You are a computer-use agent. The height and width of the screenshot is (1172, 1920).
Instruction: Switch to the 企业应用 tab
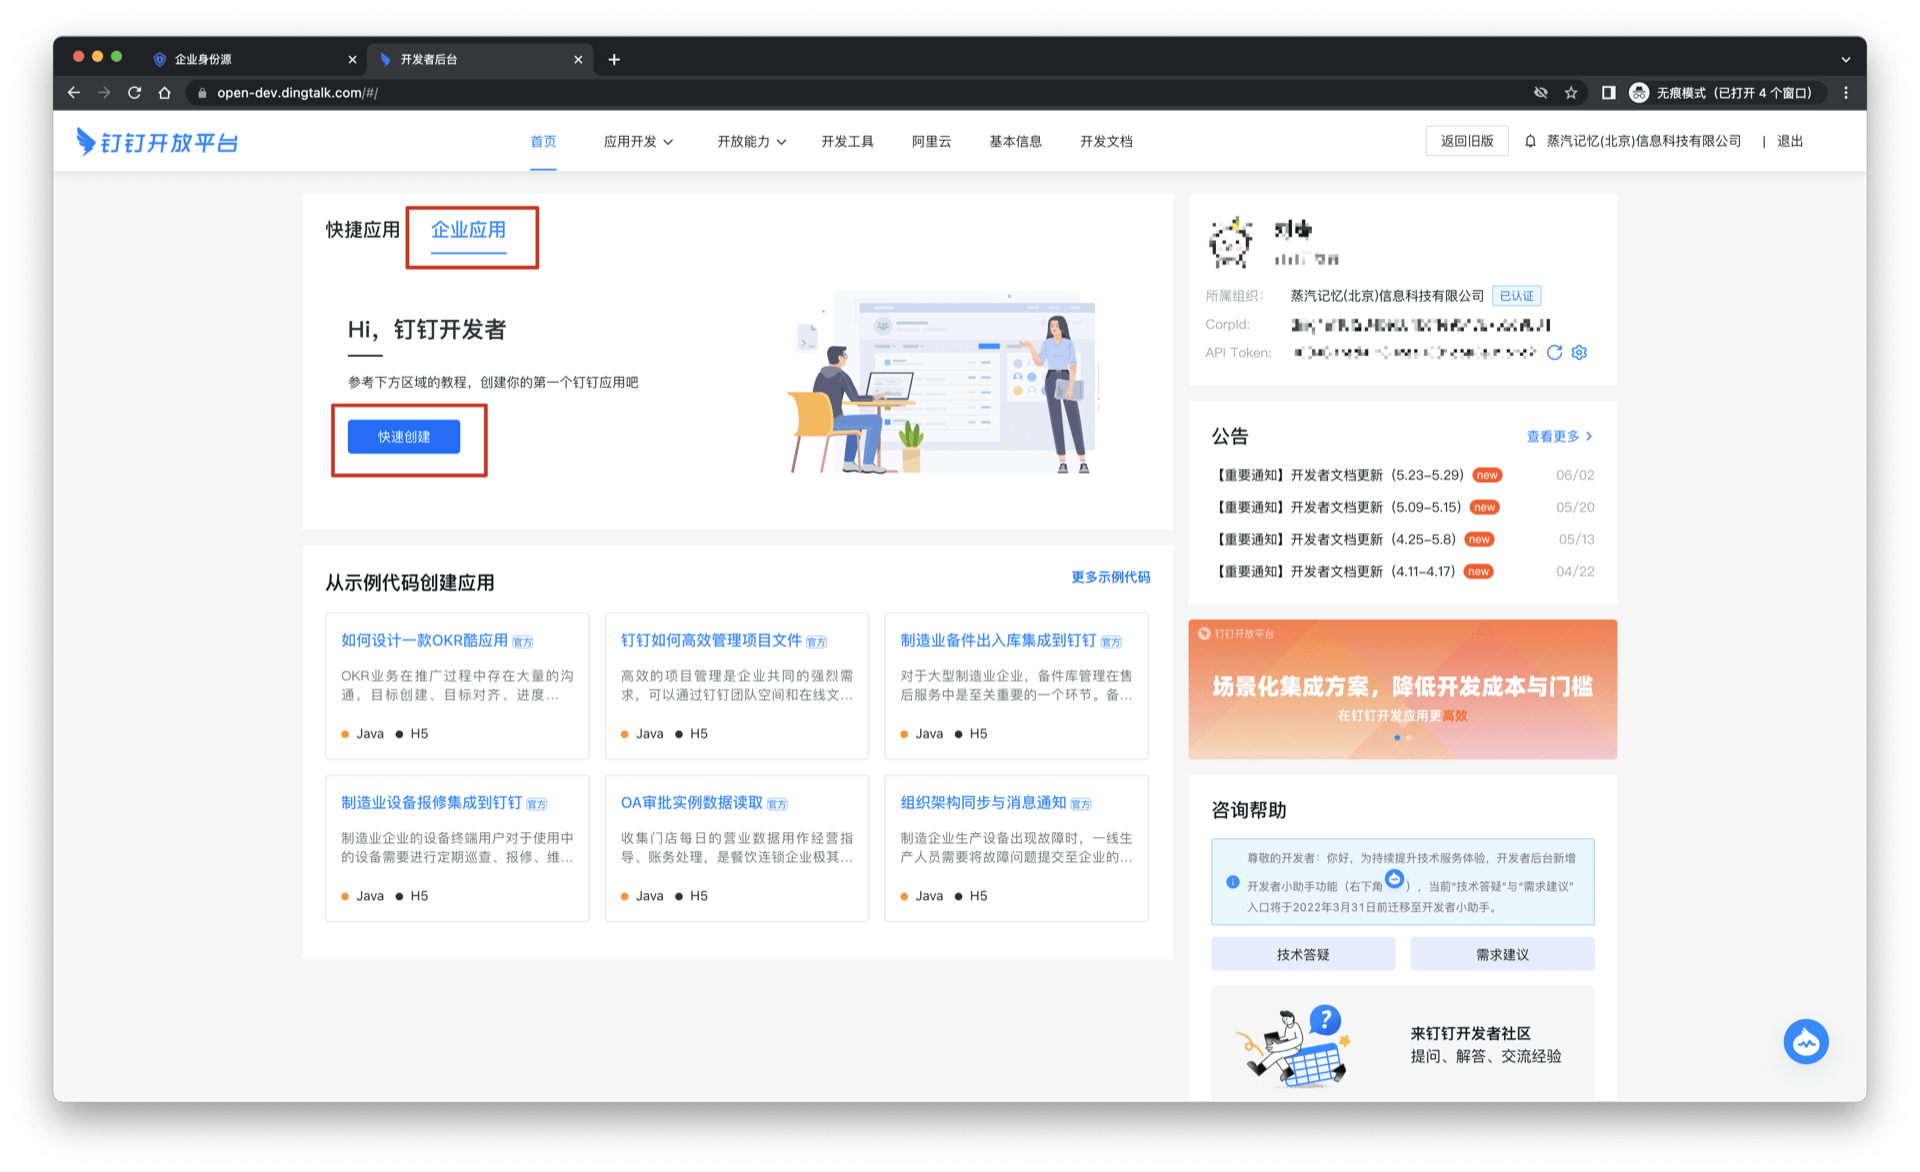click(x=468, y=230)
